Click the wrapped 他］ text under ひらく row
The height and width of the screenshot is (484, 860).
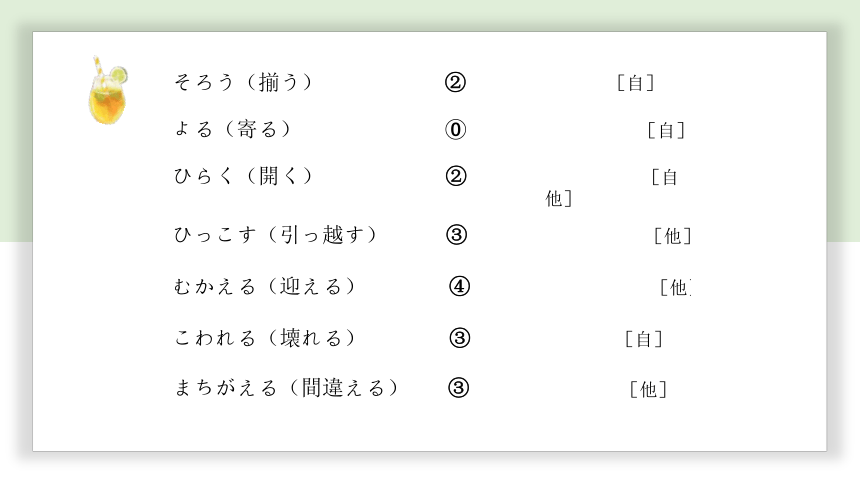(x=559, y=198)
